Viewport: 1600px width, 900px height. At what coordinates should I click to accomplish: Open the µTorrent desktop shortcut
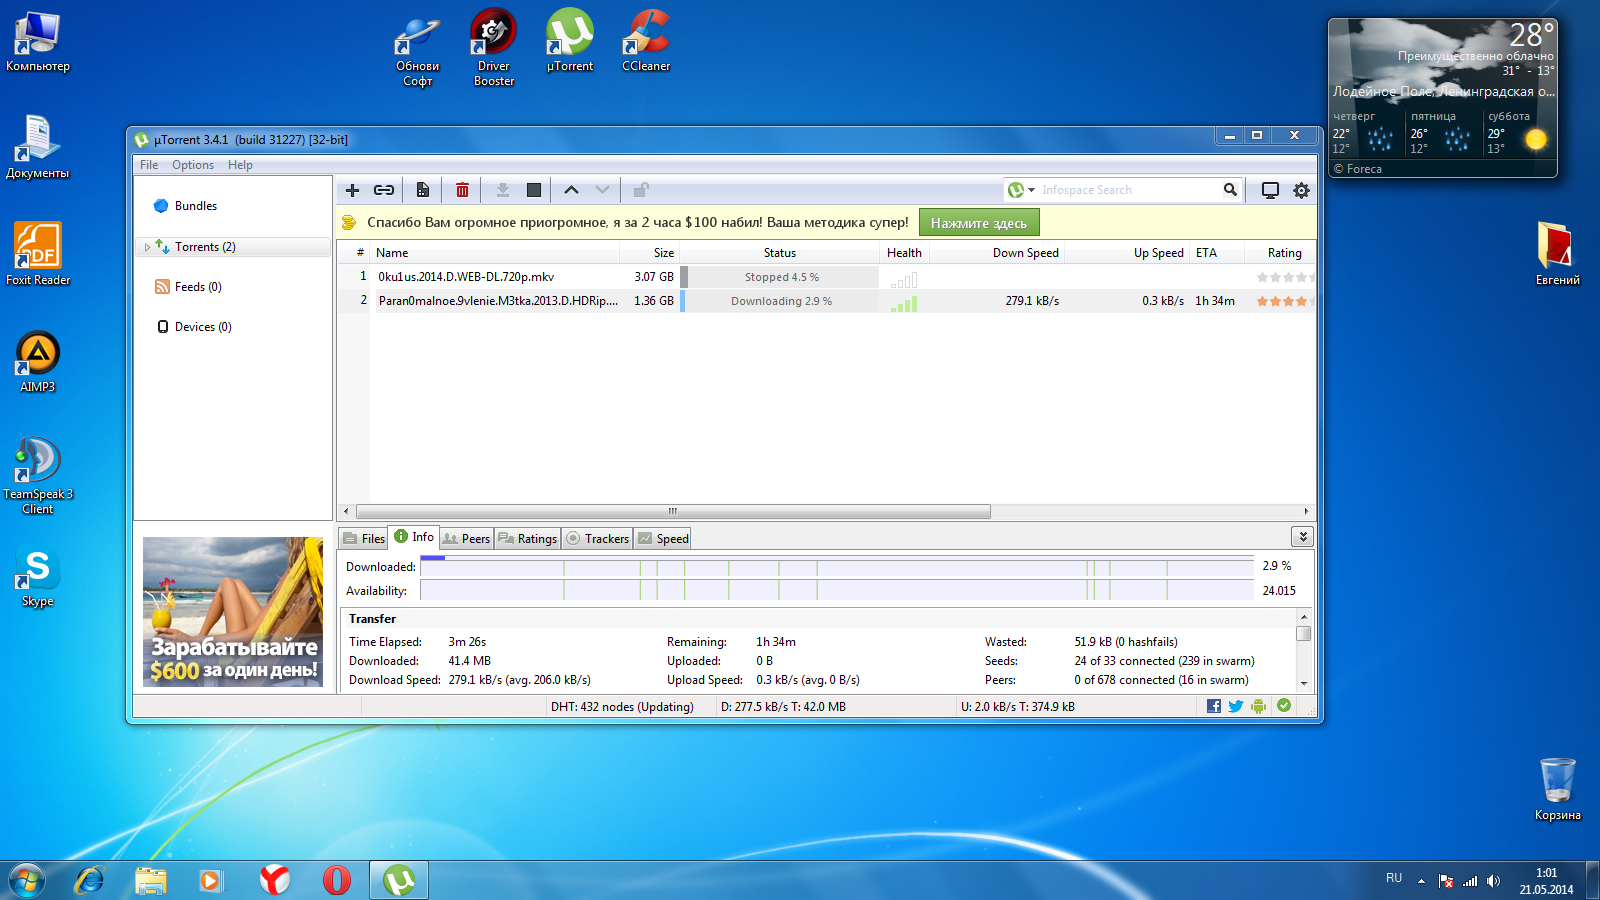tap(570, 40)
